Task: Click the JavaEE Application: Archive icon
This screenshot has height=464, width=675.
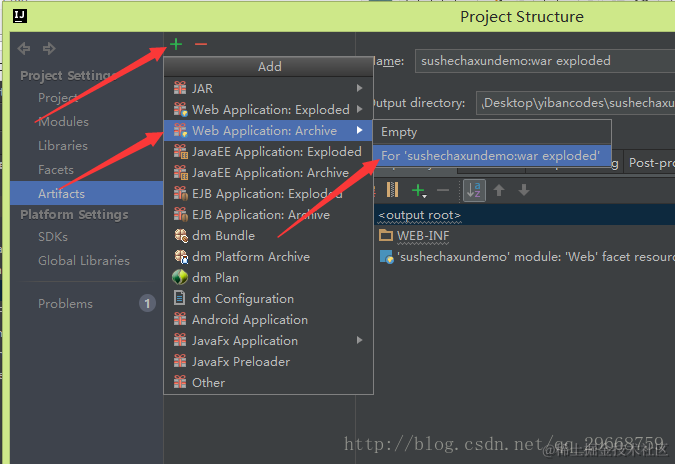Action: [181, 172]
